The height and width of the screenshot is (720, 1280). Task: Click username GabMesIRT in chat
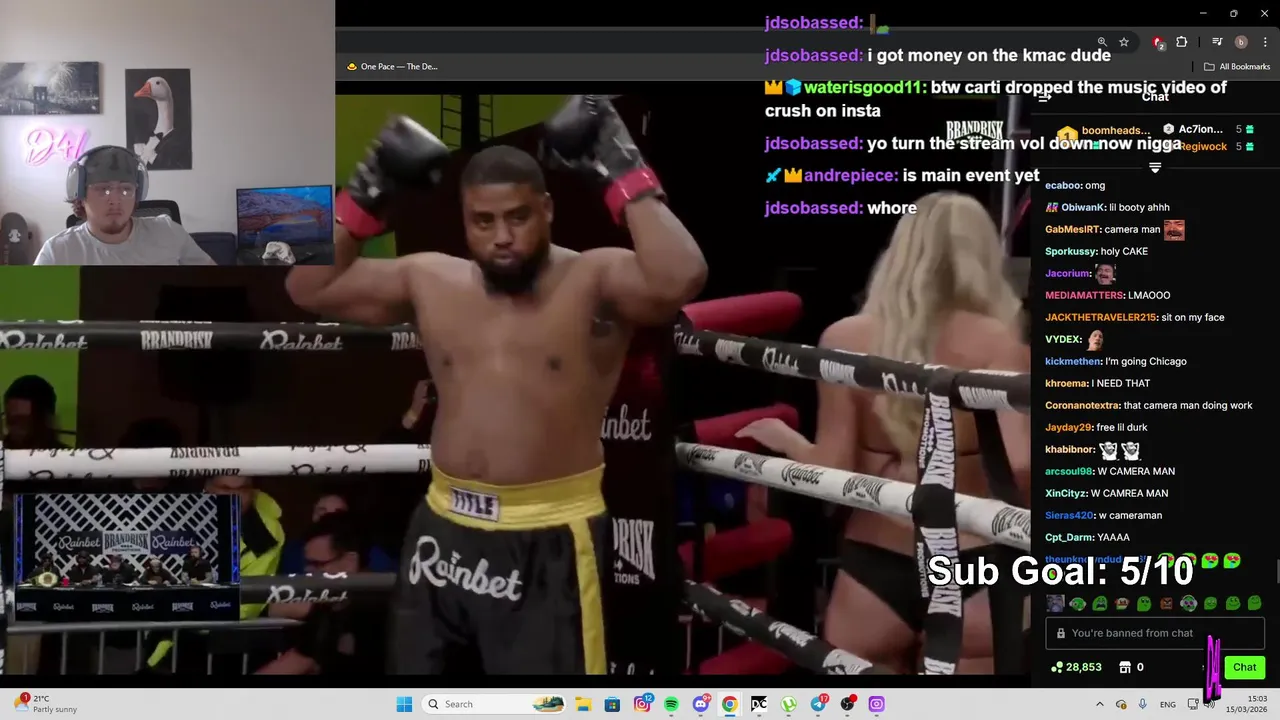coord(1071,229)
